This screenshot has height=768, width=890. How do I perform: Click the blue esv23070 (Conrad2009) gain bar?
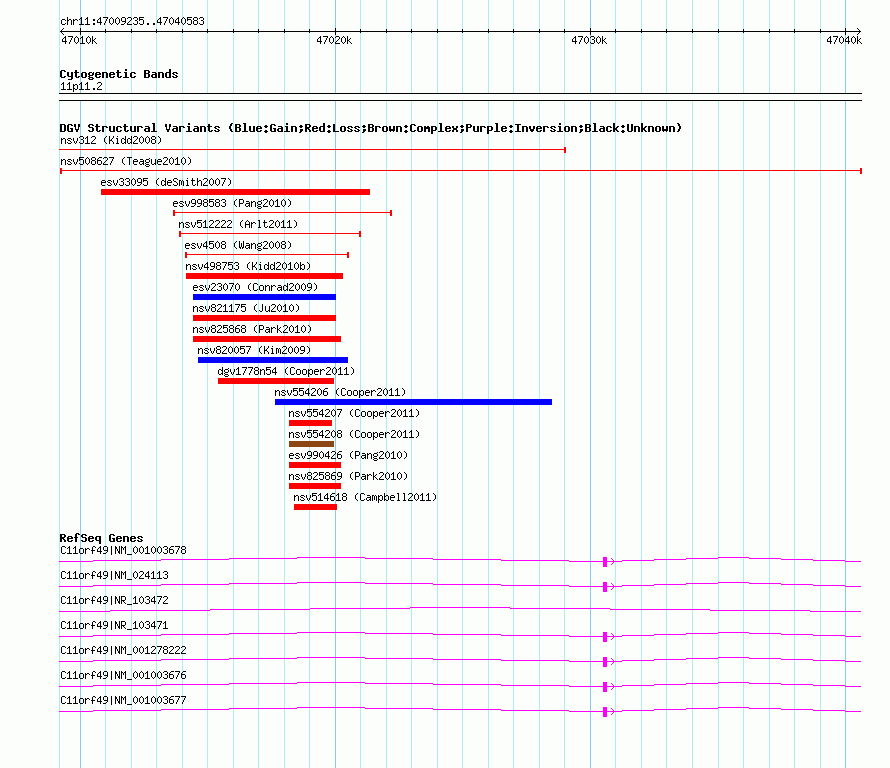(x=265, y=297)
